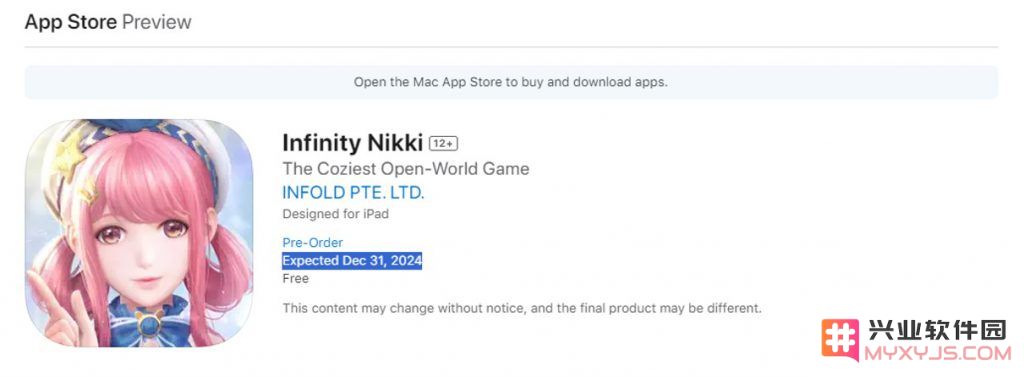The height and width of the screenshot is (377, 1024).
Task: Click the 12+ age rating badge
Action: [x=443, y=143]
